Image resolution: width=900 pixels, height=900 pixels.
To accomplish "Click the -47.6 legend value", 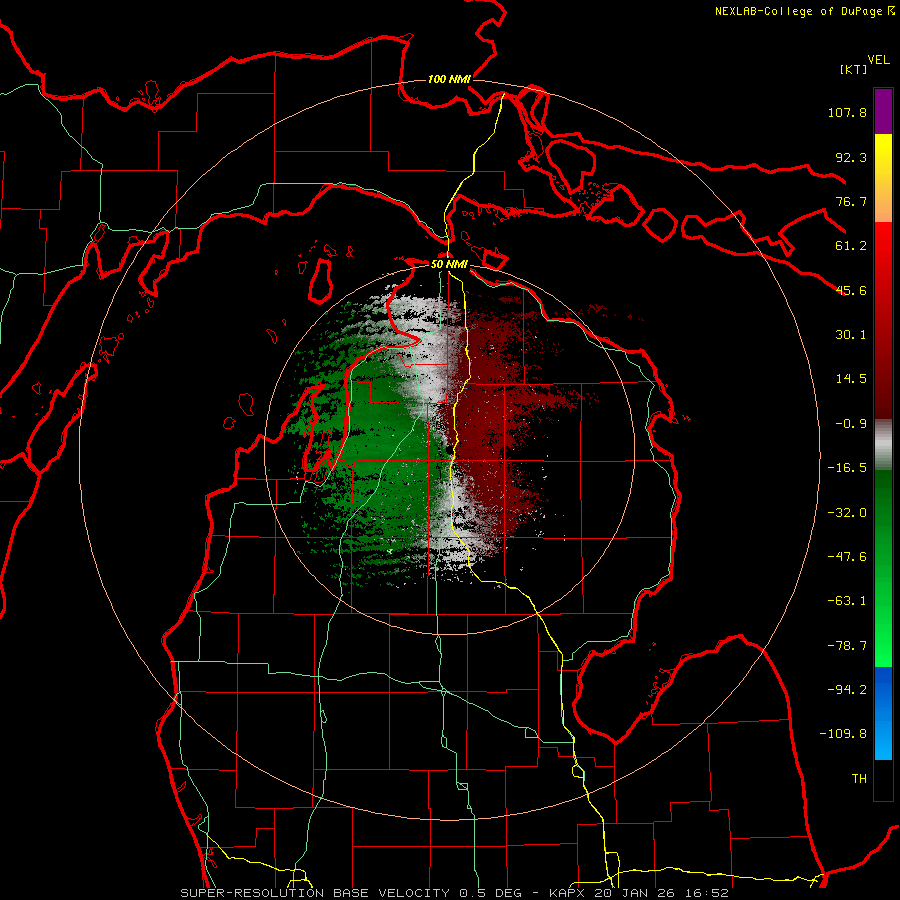I will click(847, 557).
